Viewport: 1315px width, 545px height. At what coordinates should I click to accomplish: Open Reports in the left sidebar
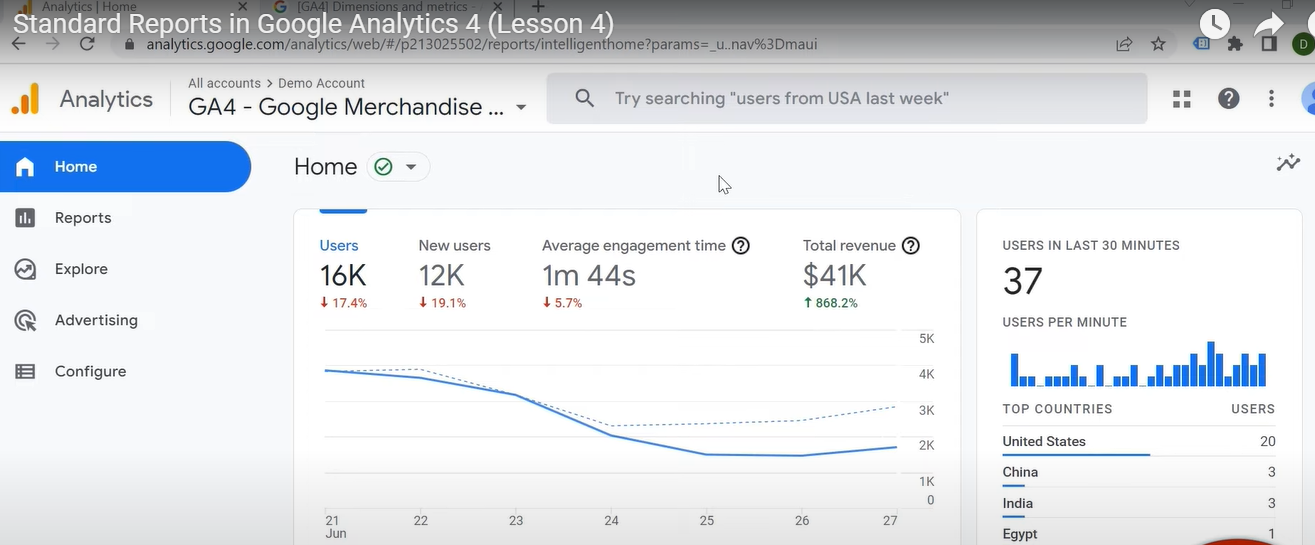83,218
